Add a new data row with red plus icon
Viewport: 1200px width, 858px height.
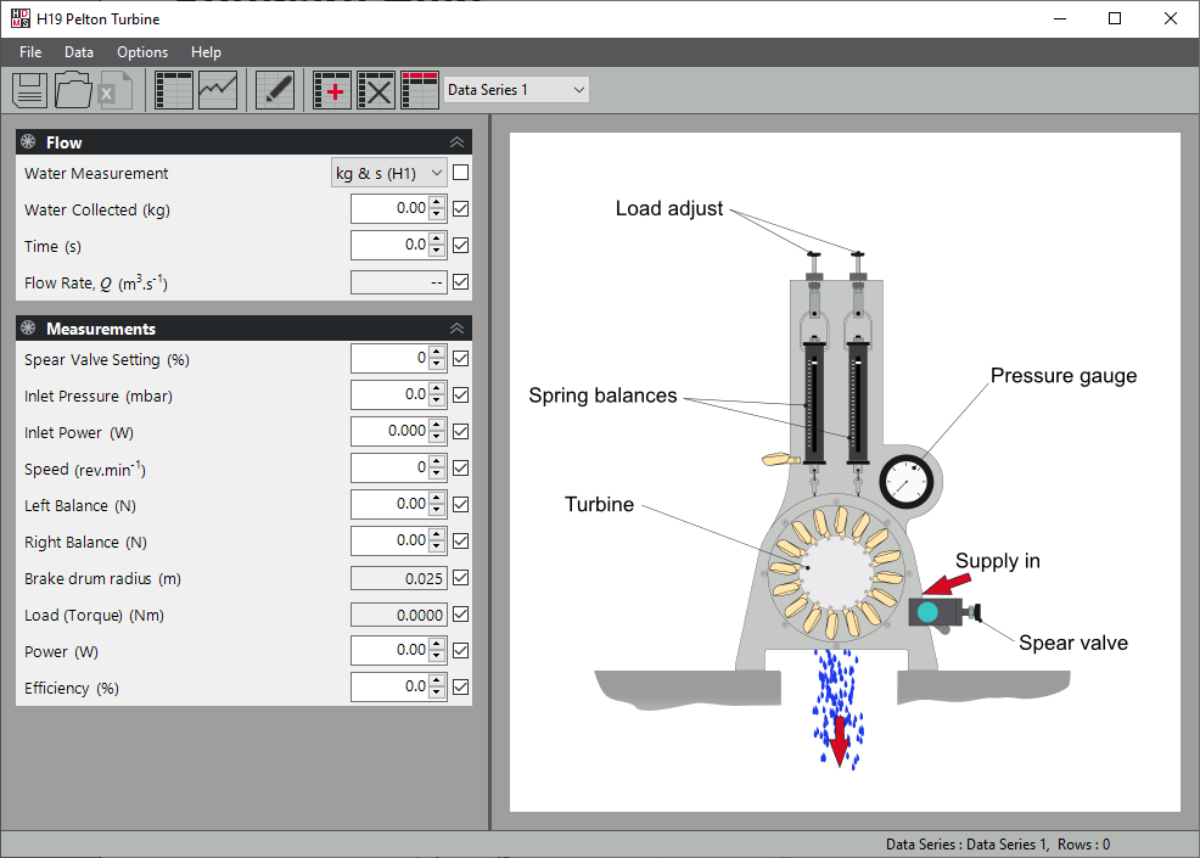pyautogui.click(x=332, y=90)
